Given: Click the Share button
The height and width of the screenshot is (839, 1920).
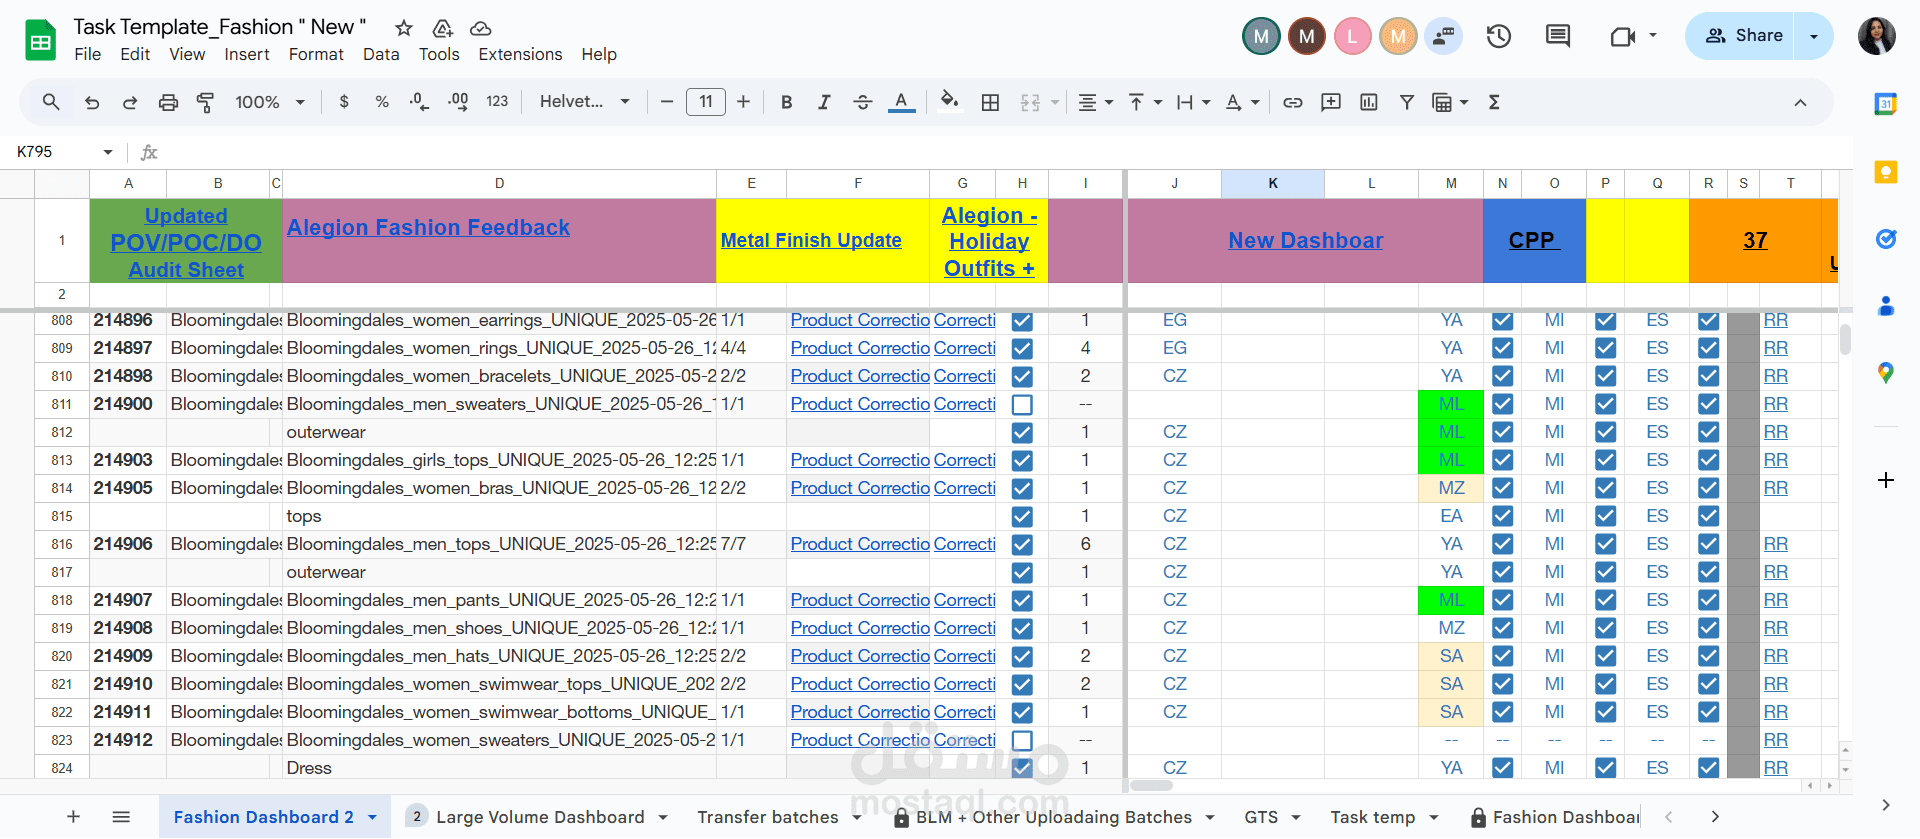Looking at the screenshot, I should coord(1742,36).
